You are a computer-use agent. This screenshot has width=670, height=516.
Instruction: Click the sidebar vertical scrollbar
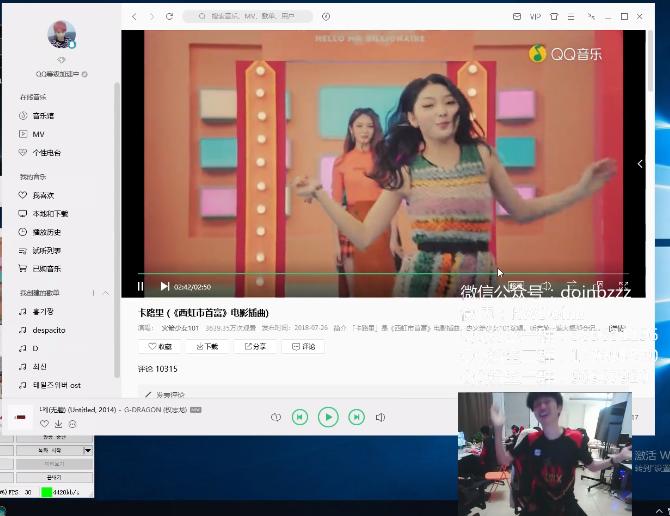[x=117, y=231]
